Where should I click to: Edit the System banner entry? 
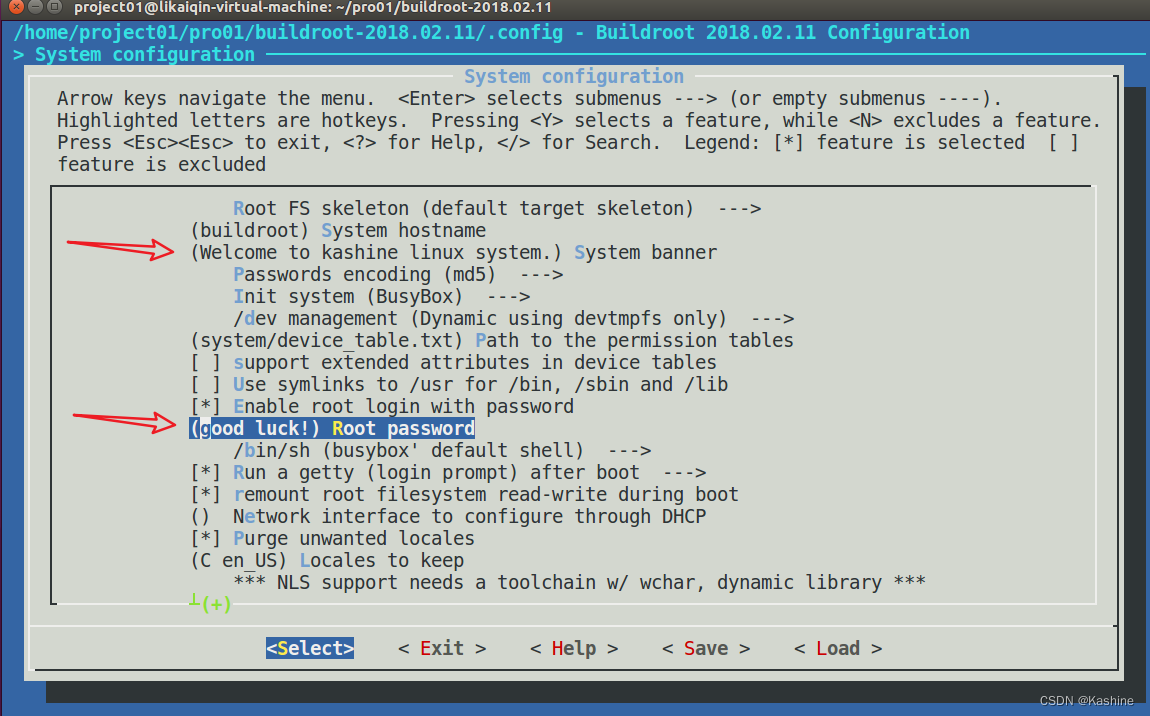pyautogui.click(x=453, y=253)
